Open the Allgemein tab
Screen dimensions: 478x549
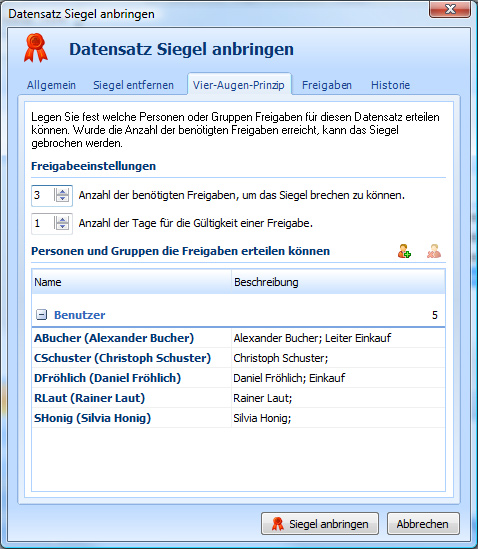click(x=51, y=85)
